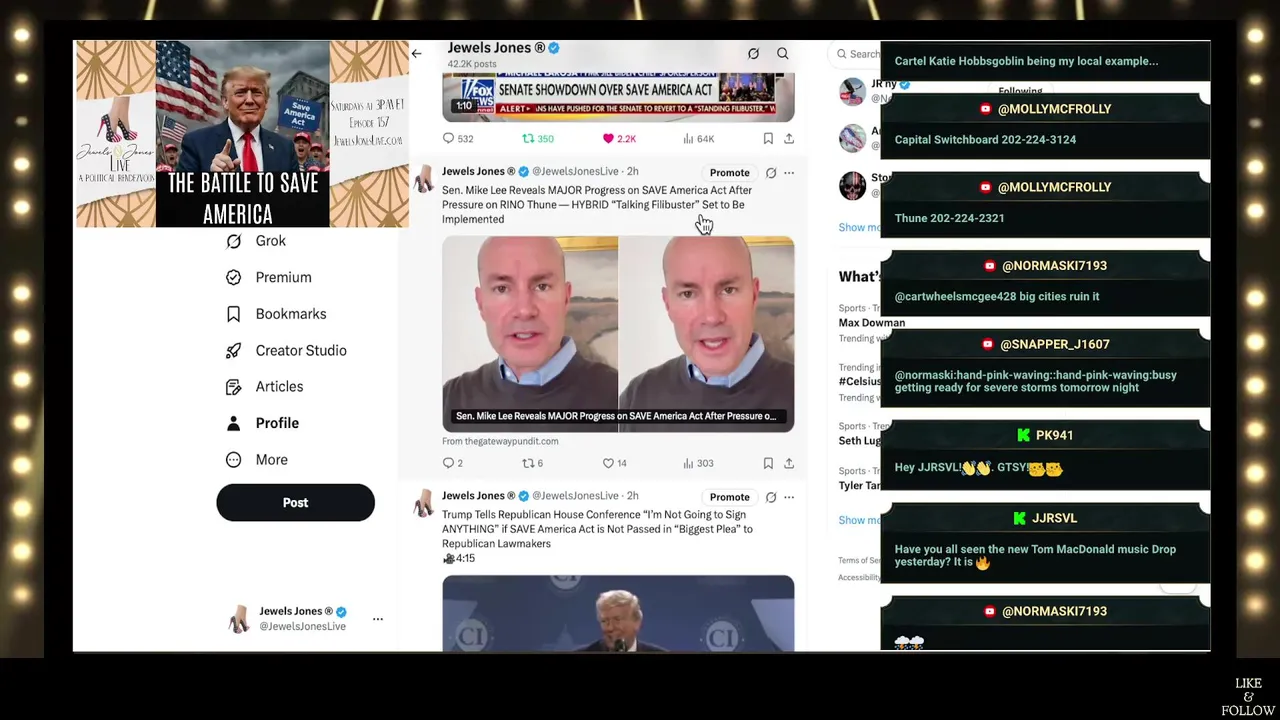Promote the Mike Lee post
Viewport: 1280px width, 720px height.
[729, 173]
